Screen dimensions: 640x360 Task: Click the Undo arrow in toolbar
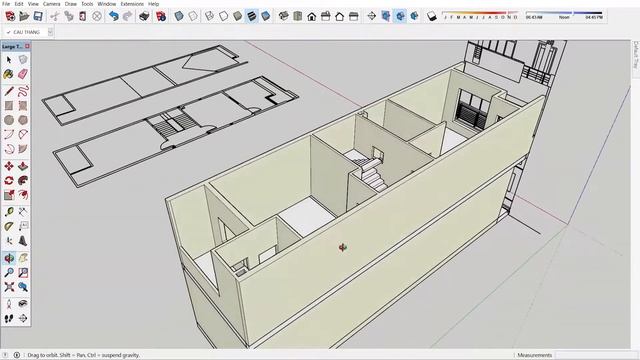(113, 16)
